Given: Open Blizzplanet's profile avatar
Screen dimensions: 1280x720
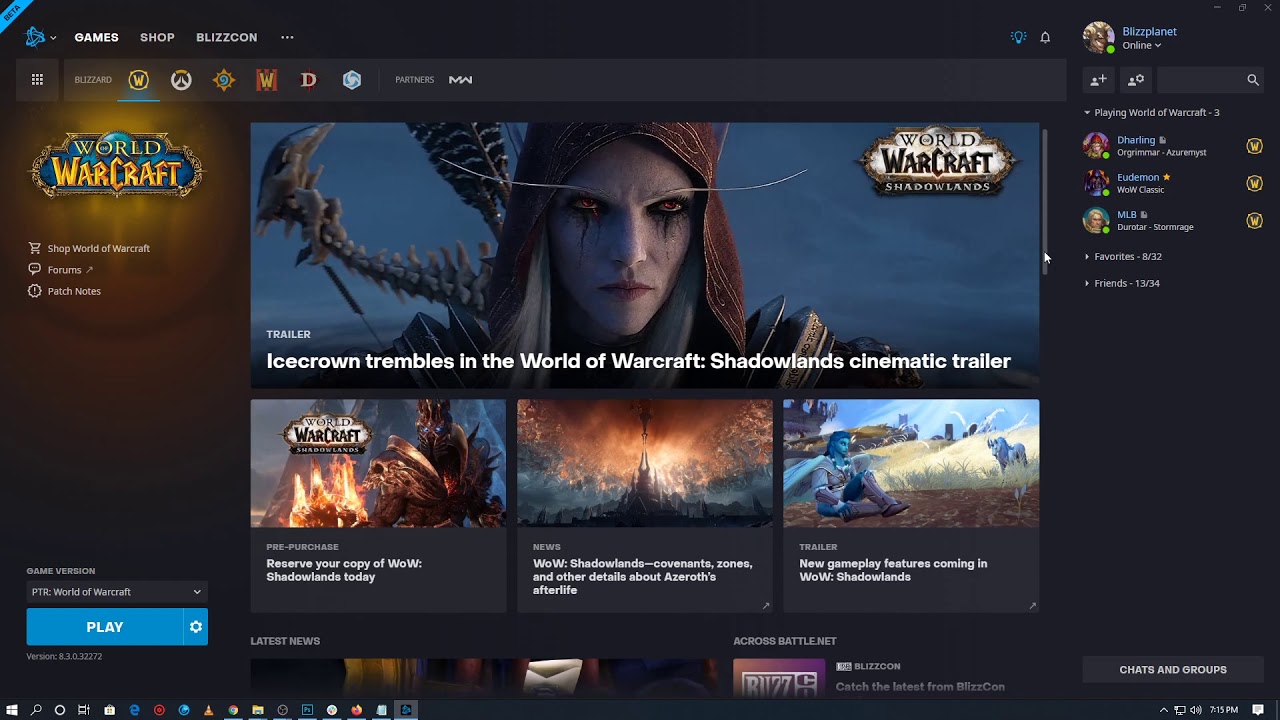Looking at the screenshot, I should [x=1098, y=37].
